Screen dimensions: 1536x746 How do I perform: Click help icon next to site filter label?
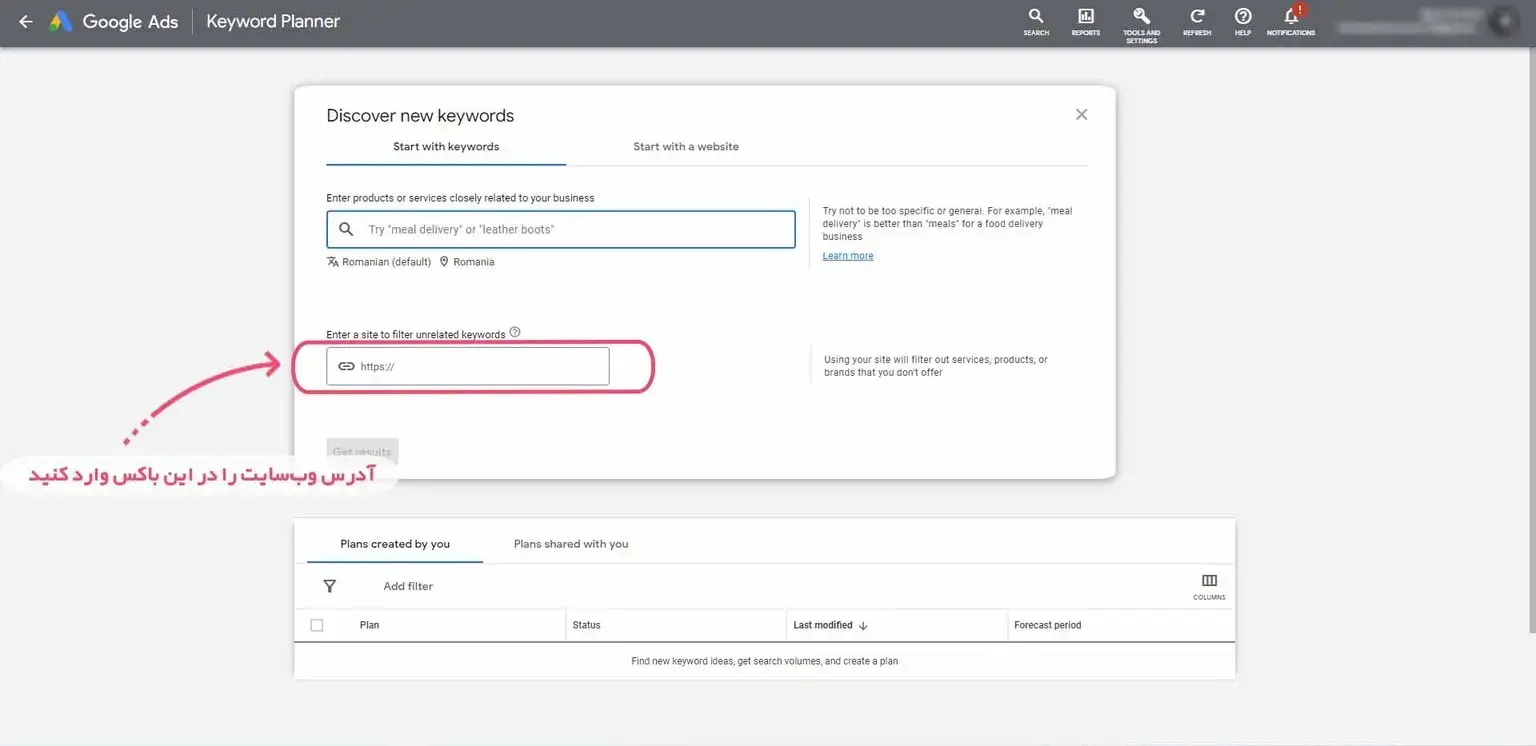(x=515, y=332)
